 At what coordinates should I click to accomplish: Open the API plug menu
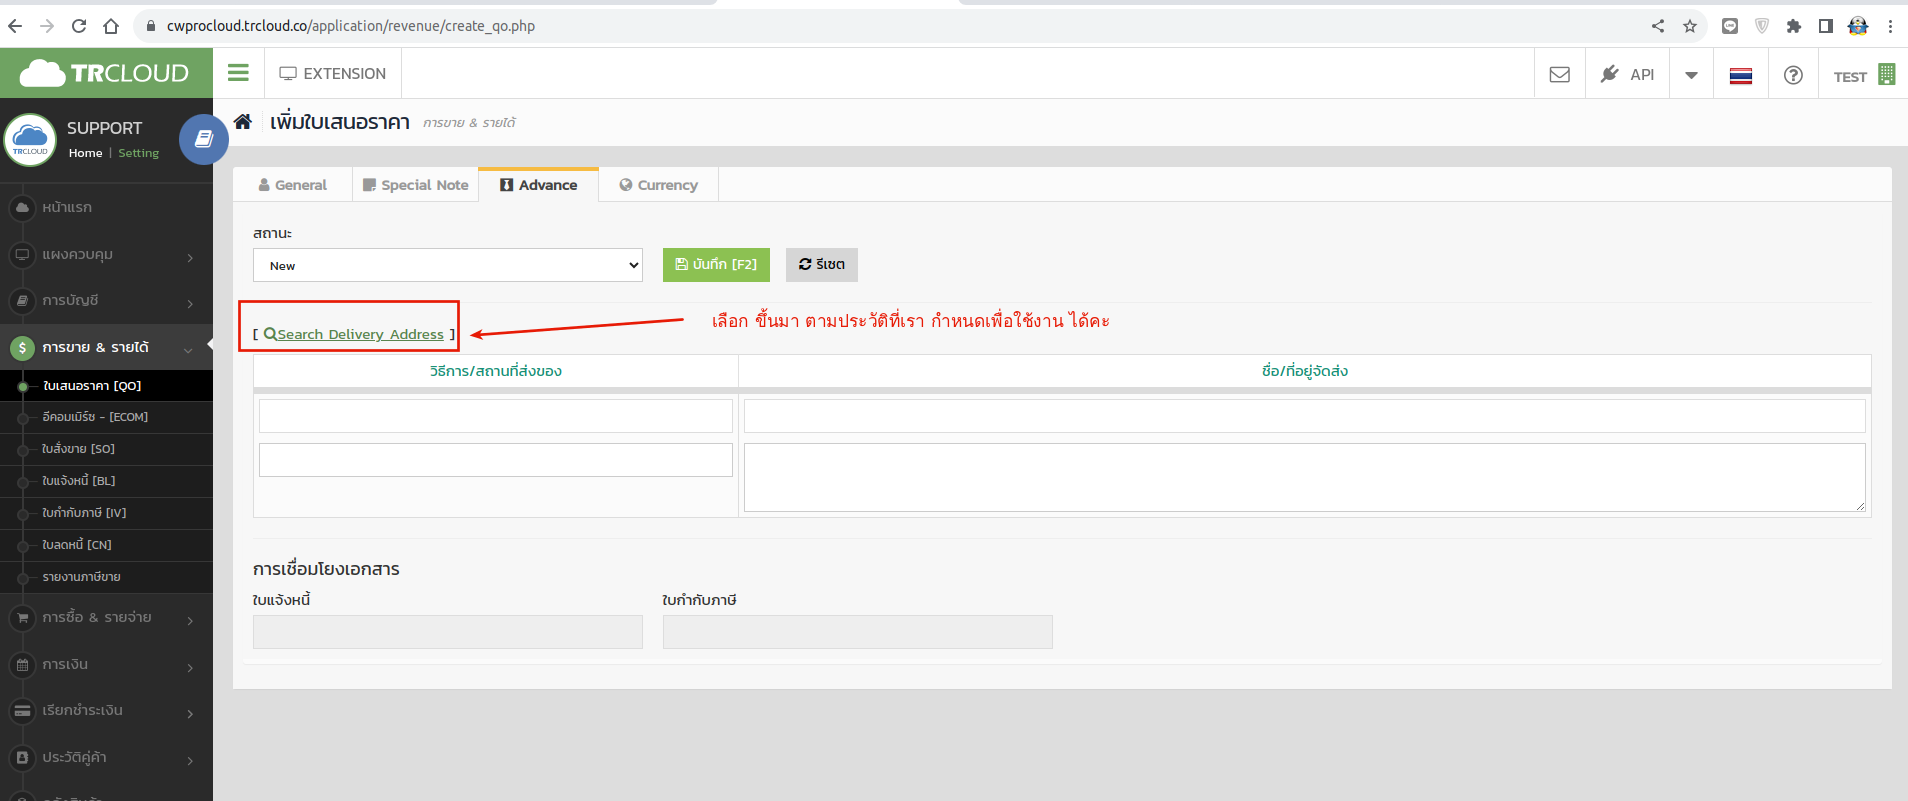click(1627, 74)
